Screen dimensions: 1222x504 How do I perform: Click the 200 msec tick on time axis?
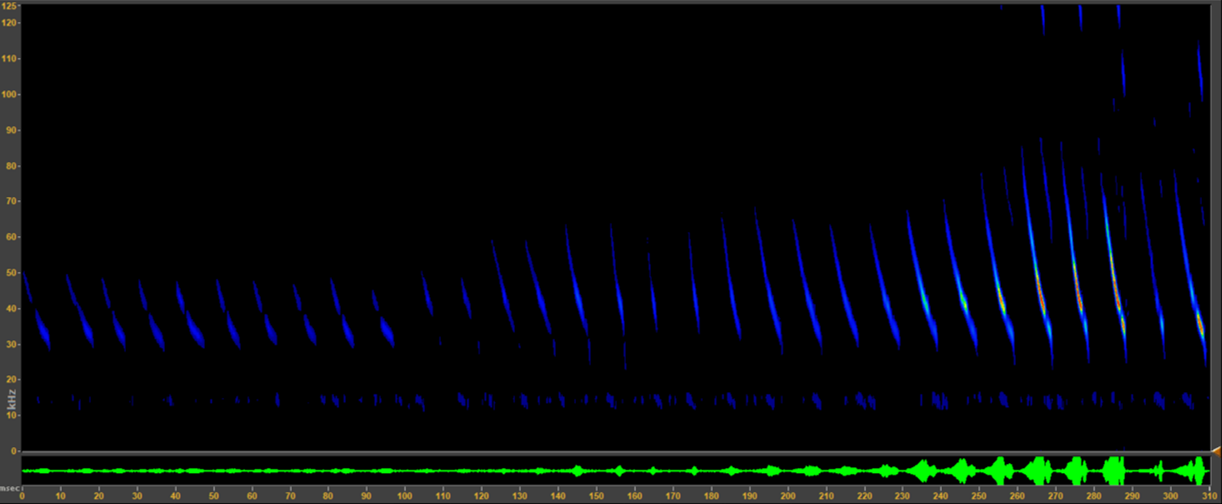click(789, 496)
